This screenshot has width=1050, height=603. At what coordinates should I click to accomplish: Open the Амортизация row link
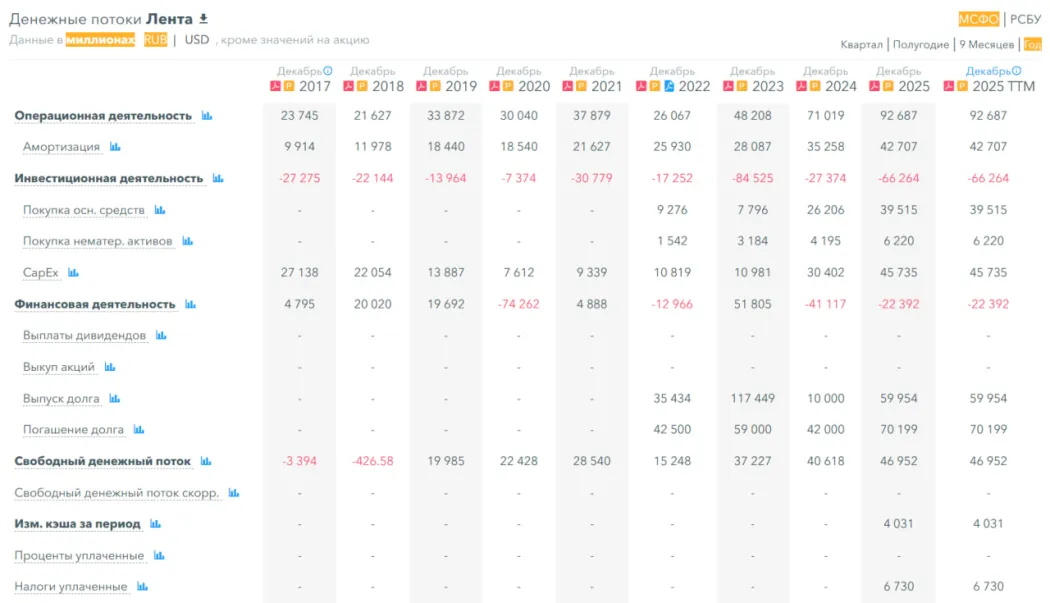tap(61, 147)
